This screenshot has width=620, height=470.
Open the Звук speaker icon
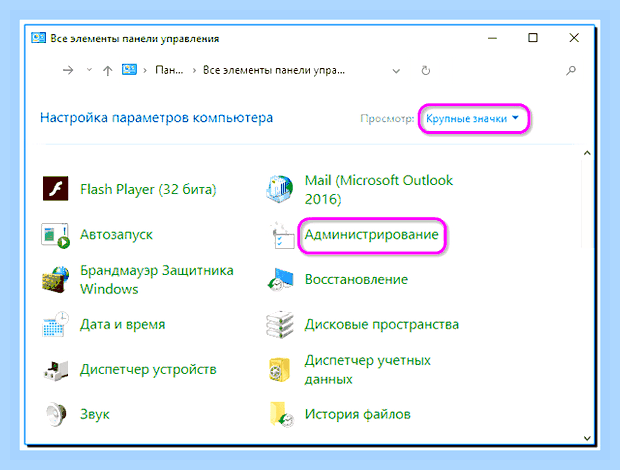pyautogui.click(x=55, y=414)
